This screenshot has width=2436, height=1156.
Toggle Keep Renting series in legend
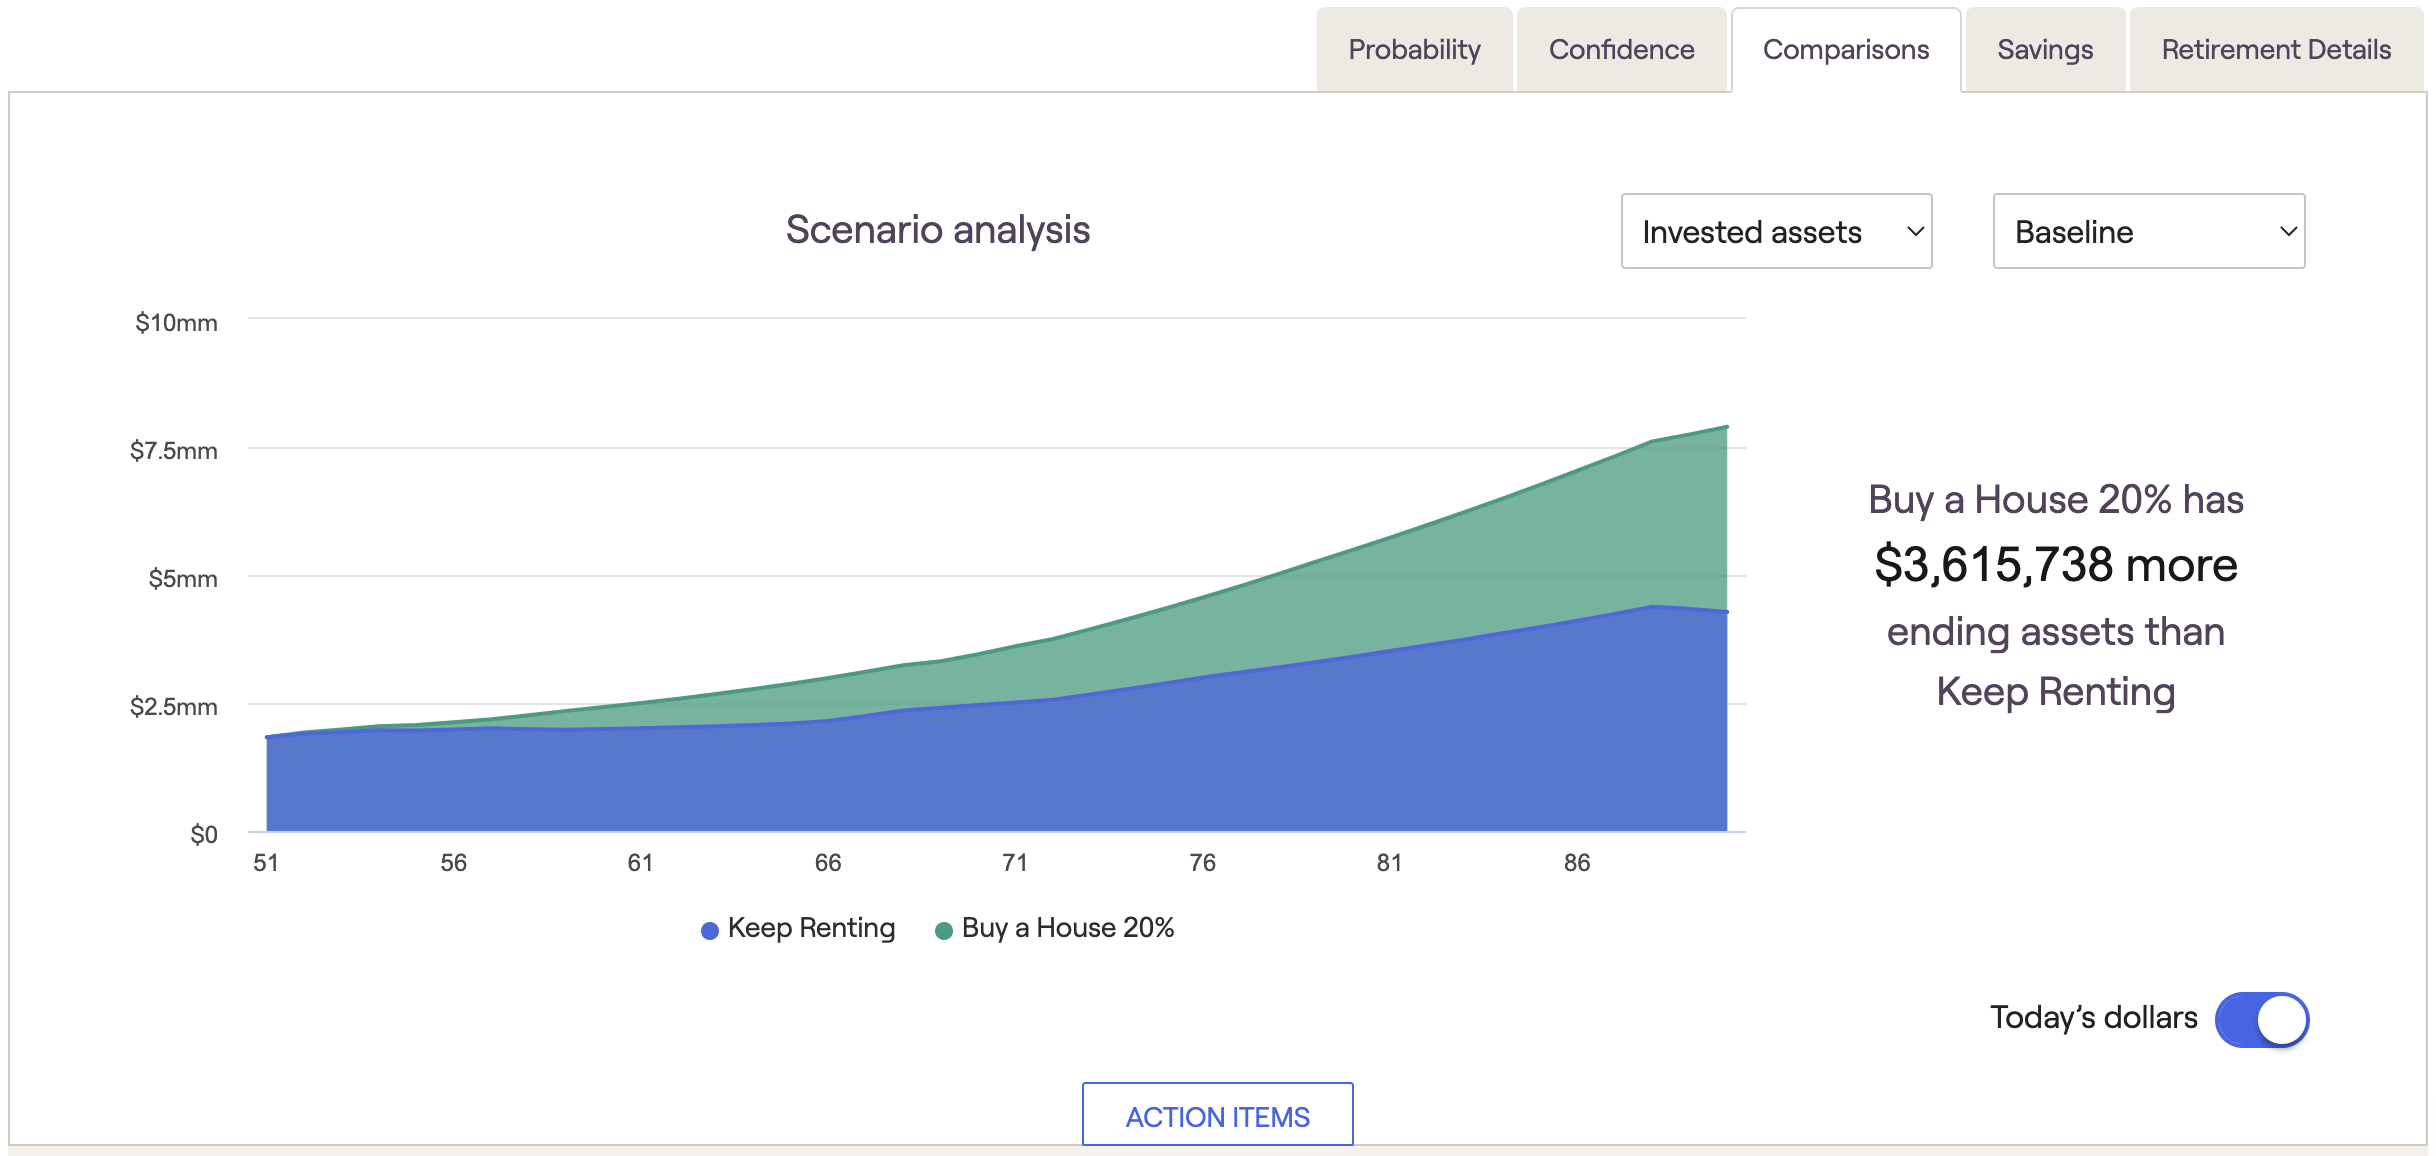point(798,928)
